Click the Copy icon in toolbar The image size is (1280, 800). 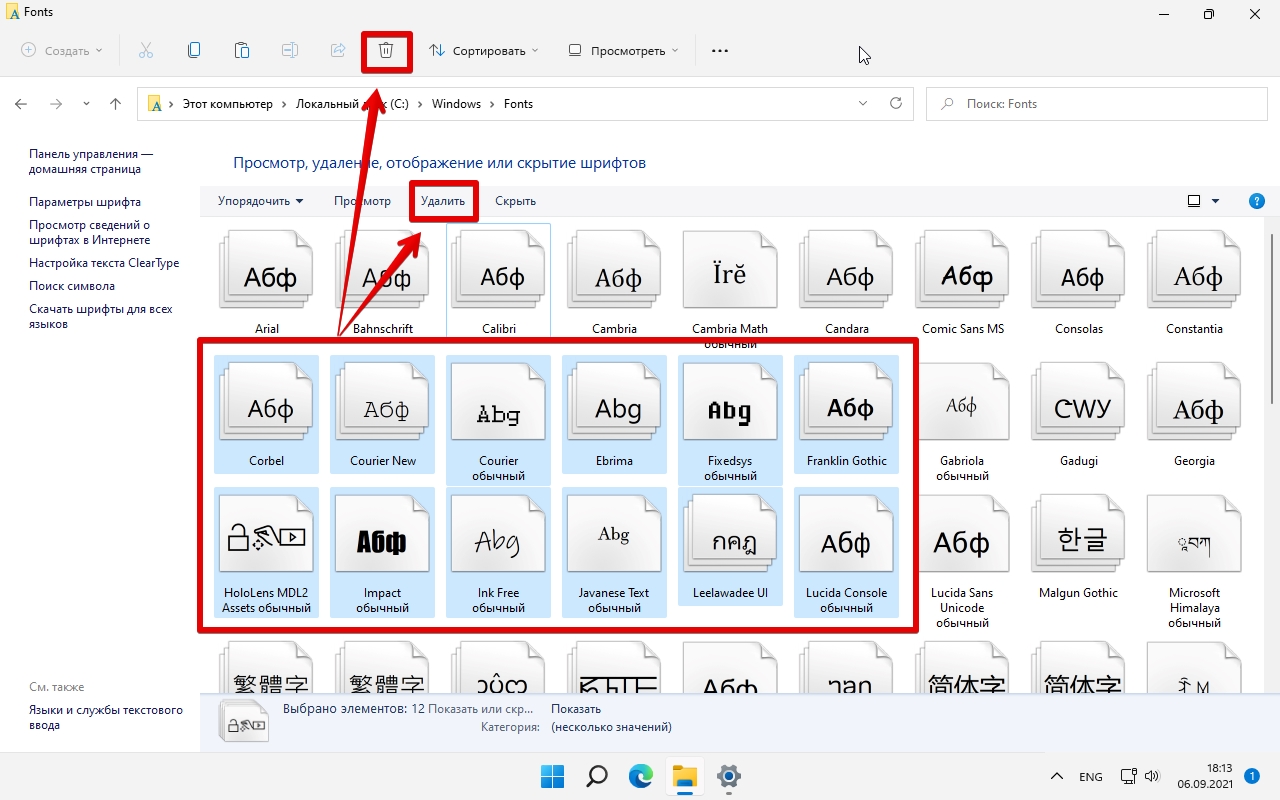pos(194,50)
